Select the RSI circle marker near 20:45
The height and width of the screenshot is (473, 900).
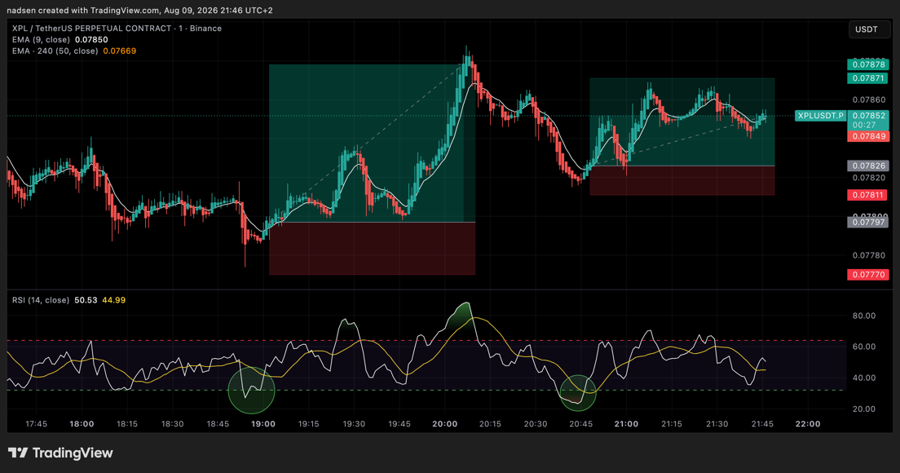tap(578, 393)
